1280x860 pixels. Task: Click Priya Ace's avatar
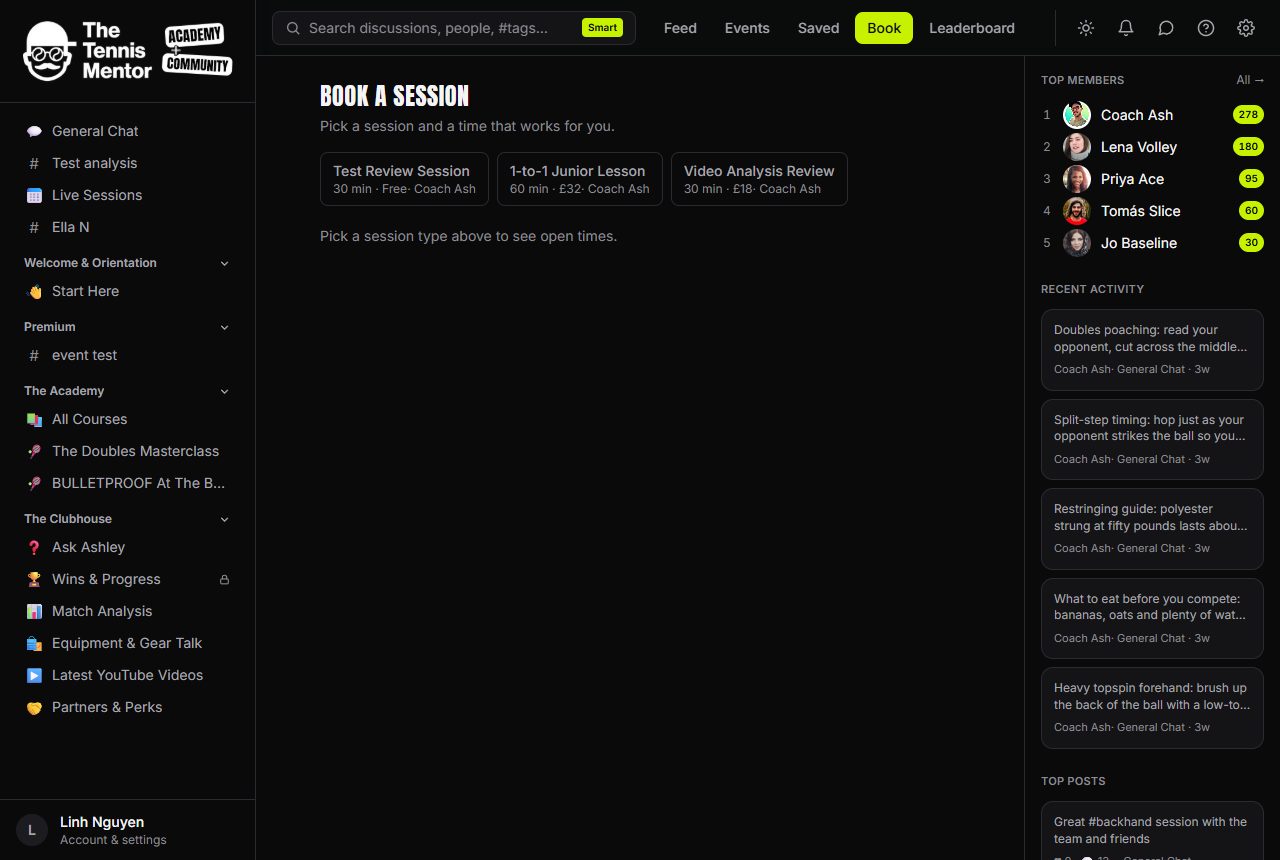pyautogui.click(x=1077, y=179)
